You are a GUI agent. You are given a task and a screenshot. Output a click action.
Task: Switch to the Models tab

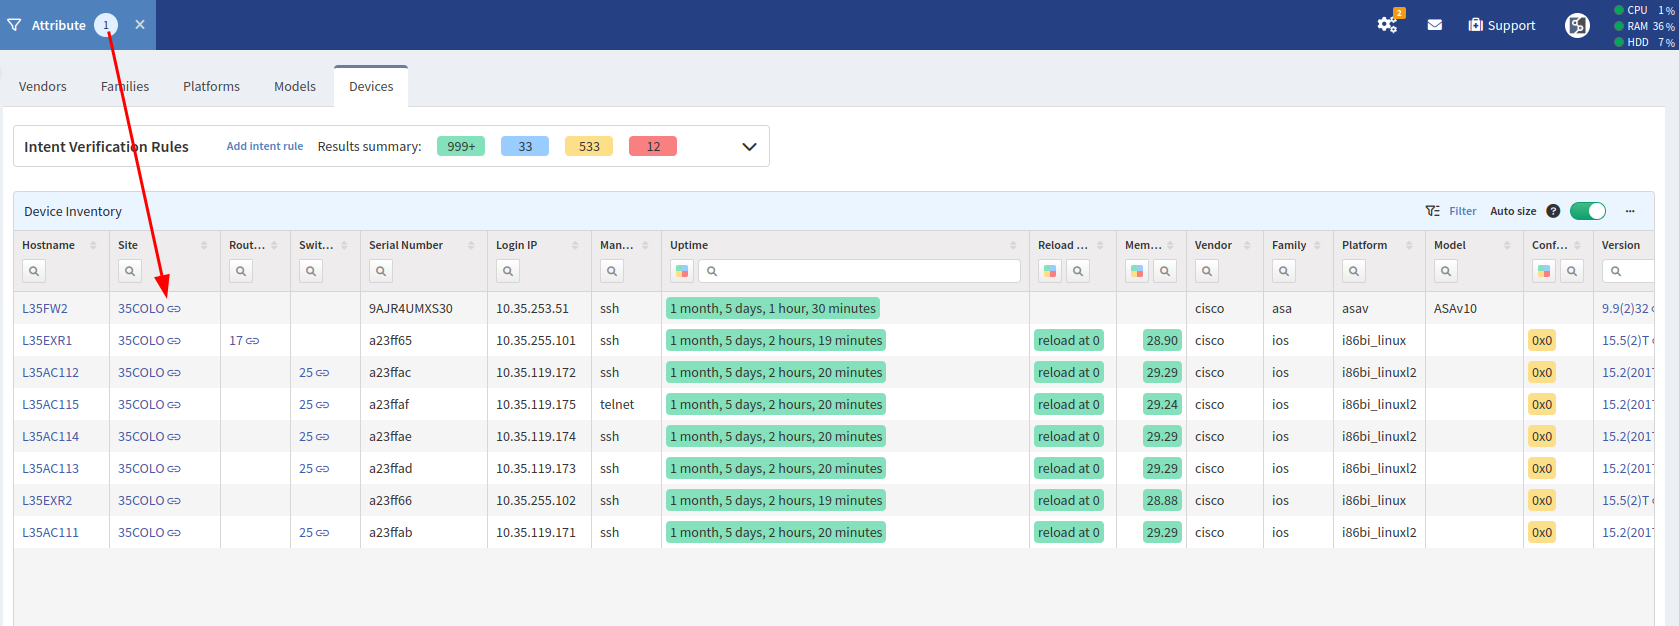[295, 87]
